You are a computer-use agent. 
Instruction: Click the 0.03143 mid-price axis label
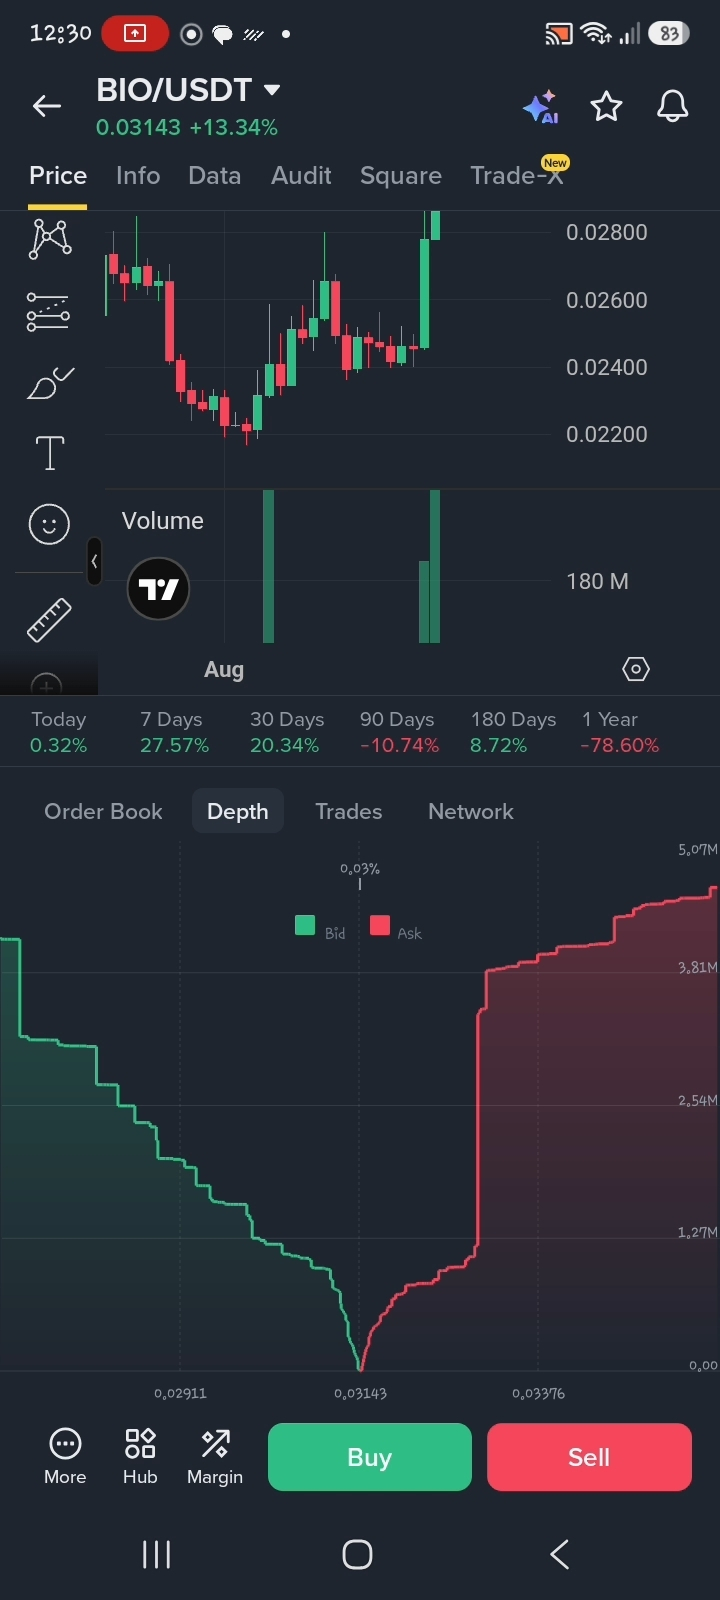(360, 1393)
